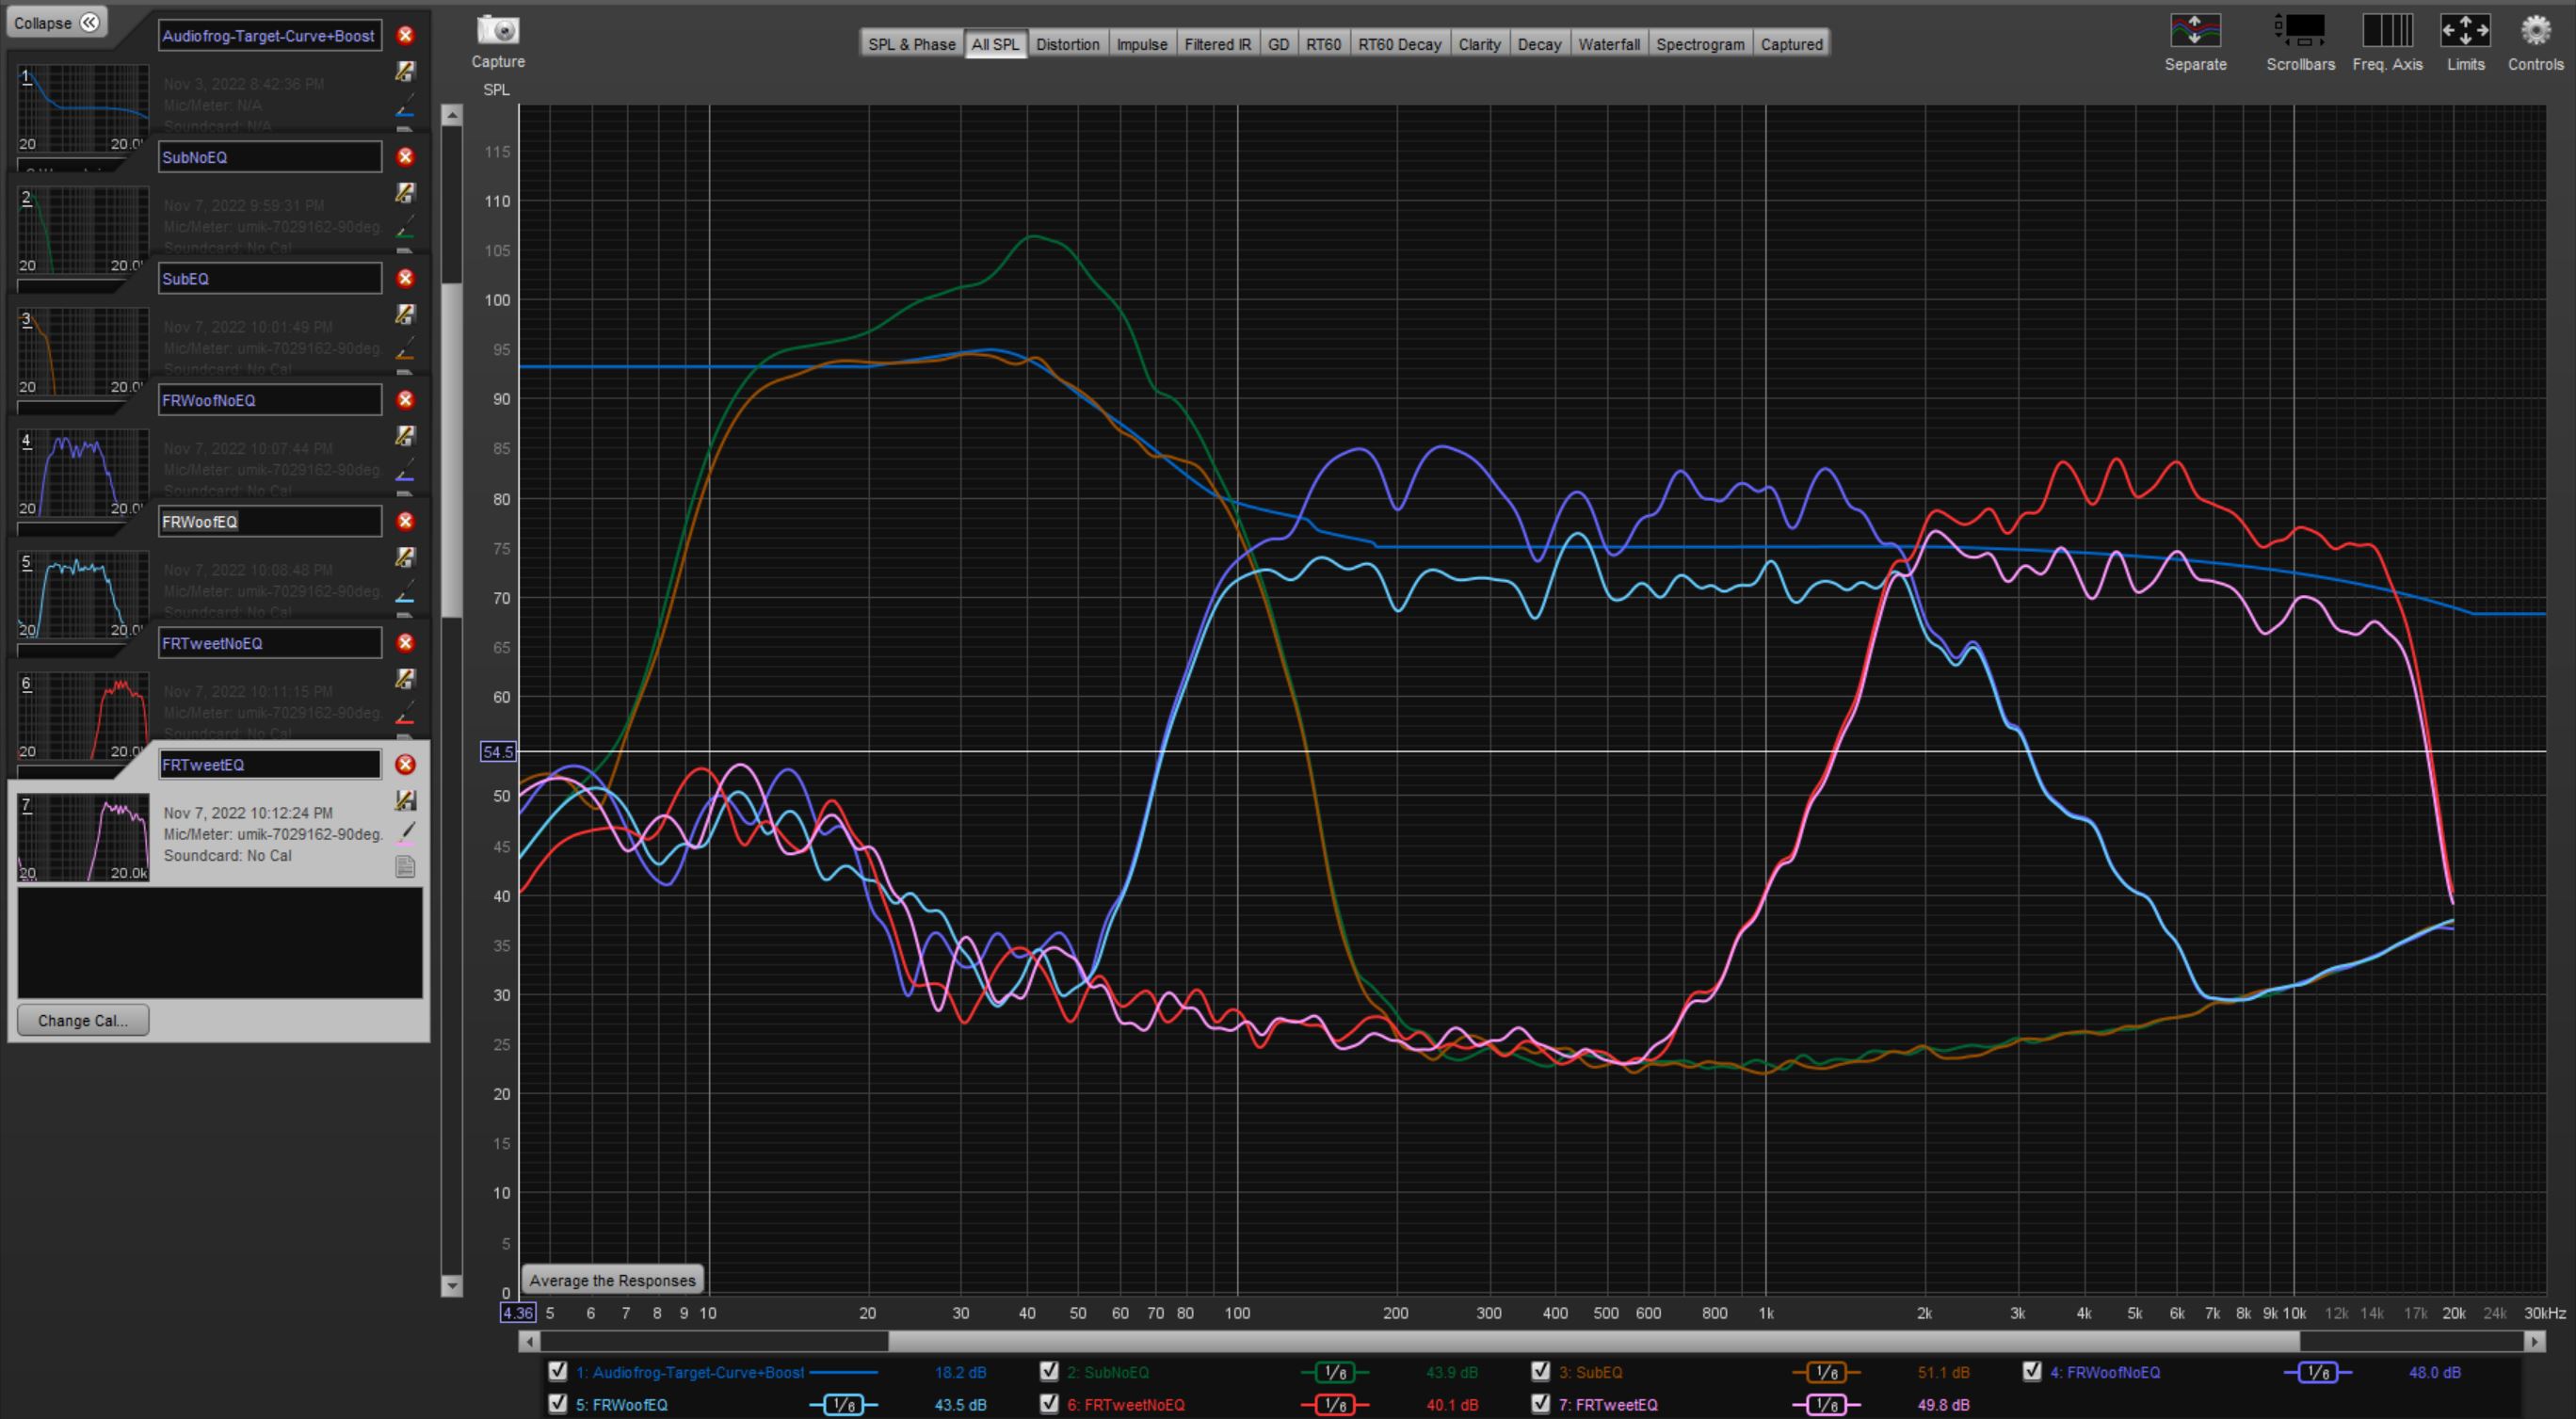Switch to the SPL & Phase tab
2576x1419 pixels.
tap(911, 44)
